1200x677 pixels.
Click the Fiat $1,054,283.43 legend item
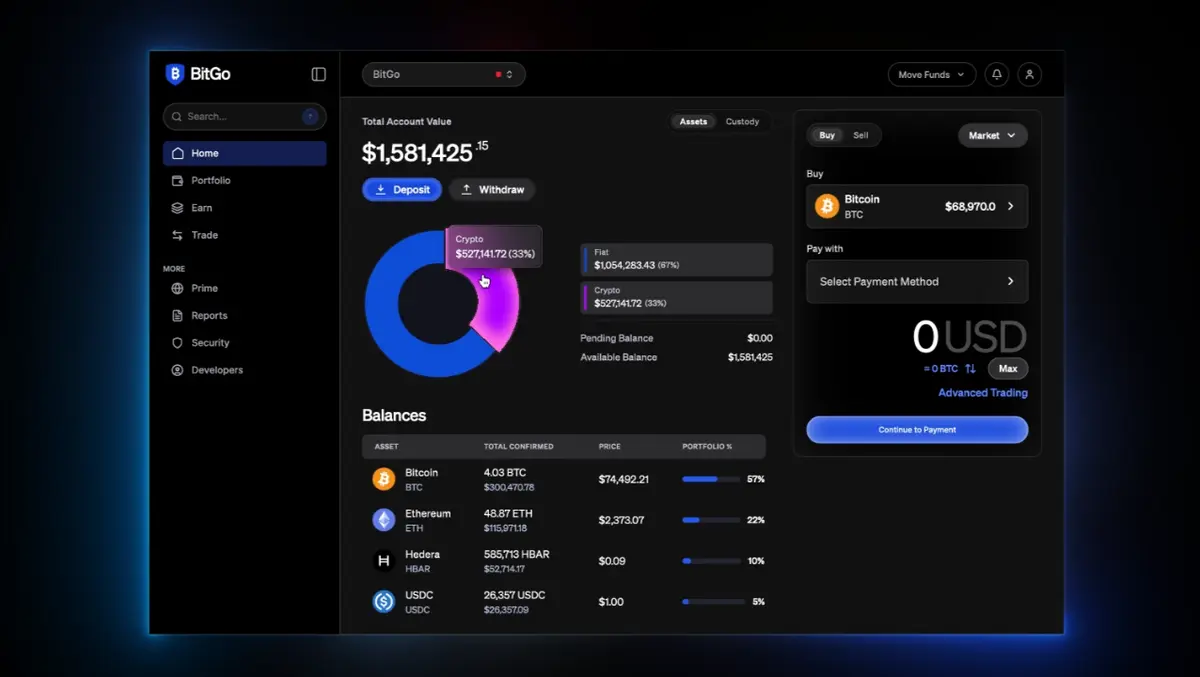(x=677, y=260)
